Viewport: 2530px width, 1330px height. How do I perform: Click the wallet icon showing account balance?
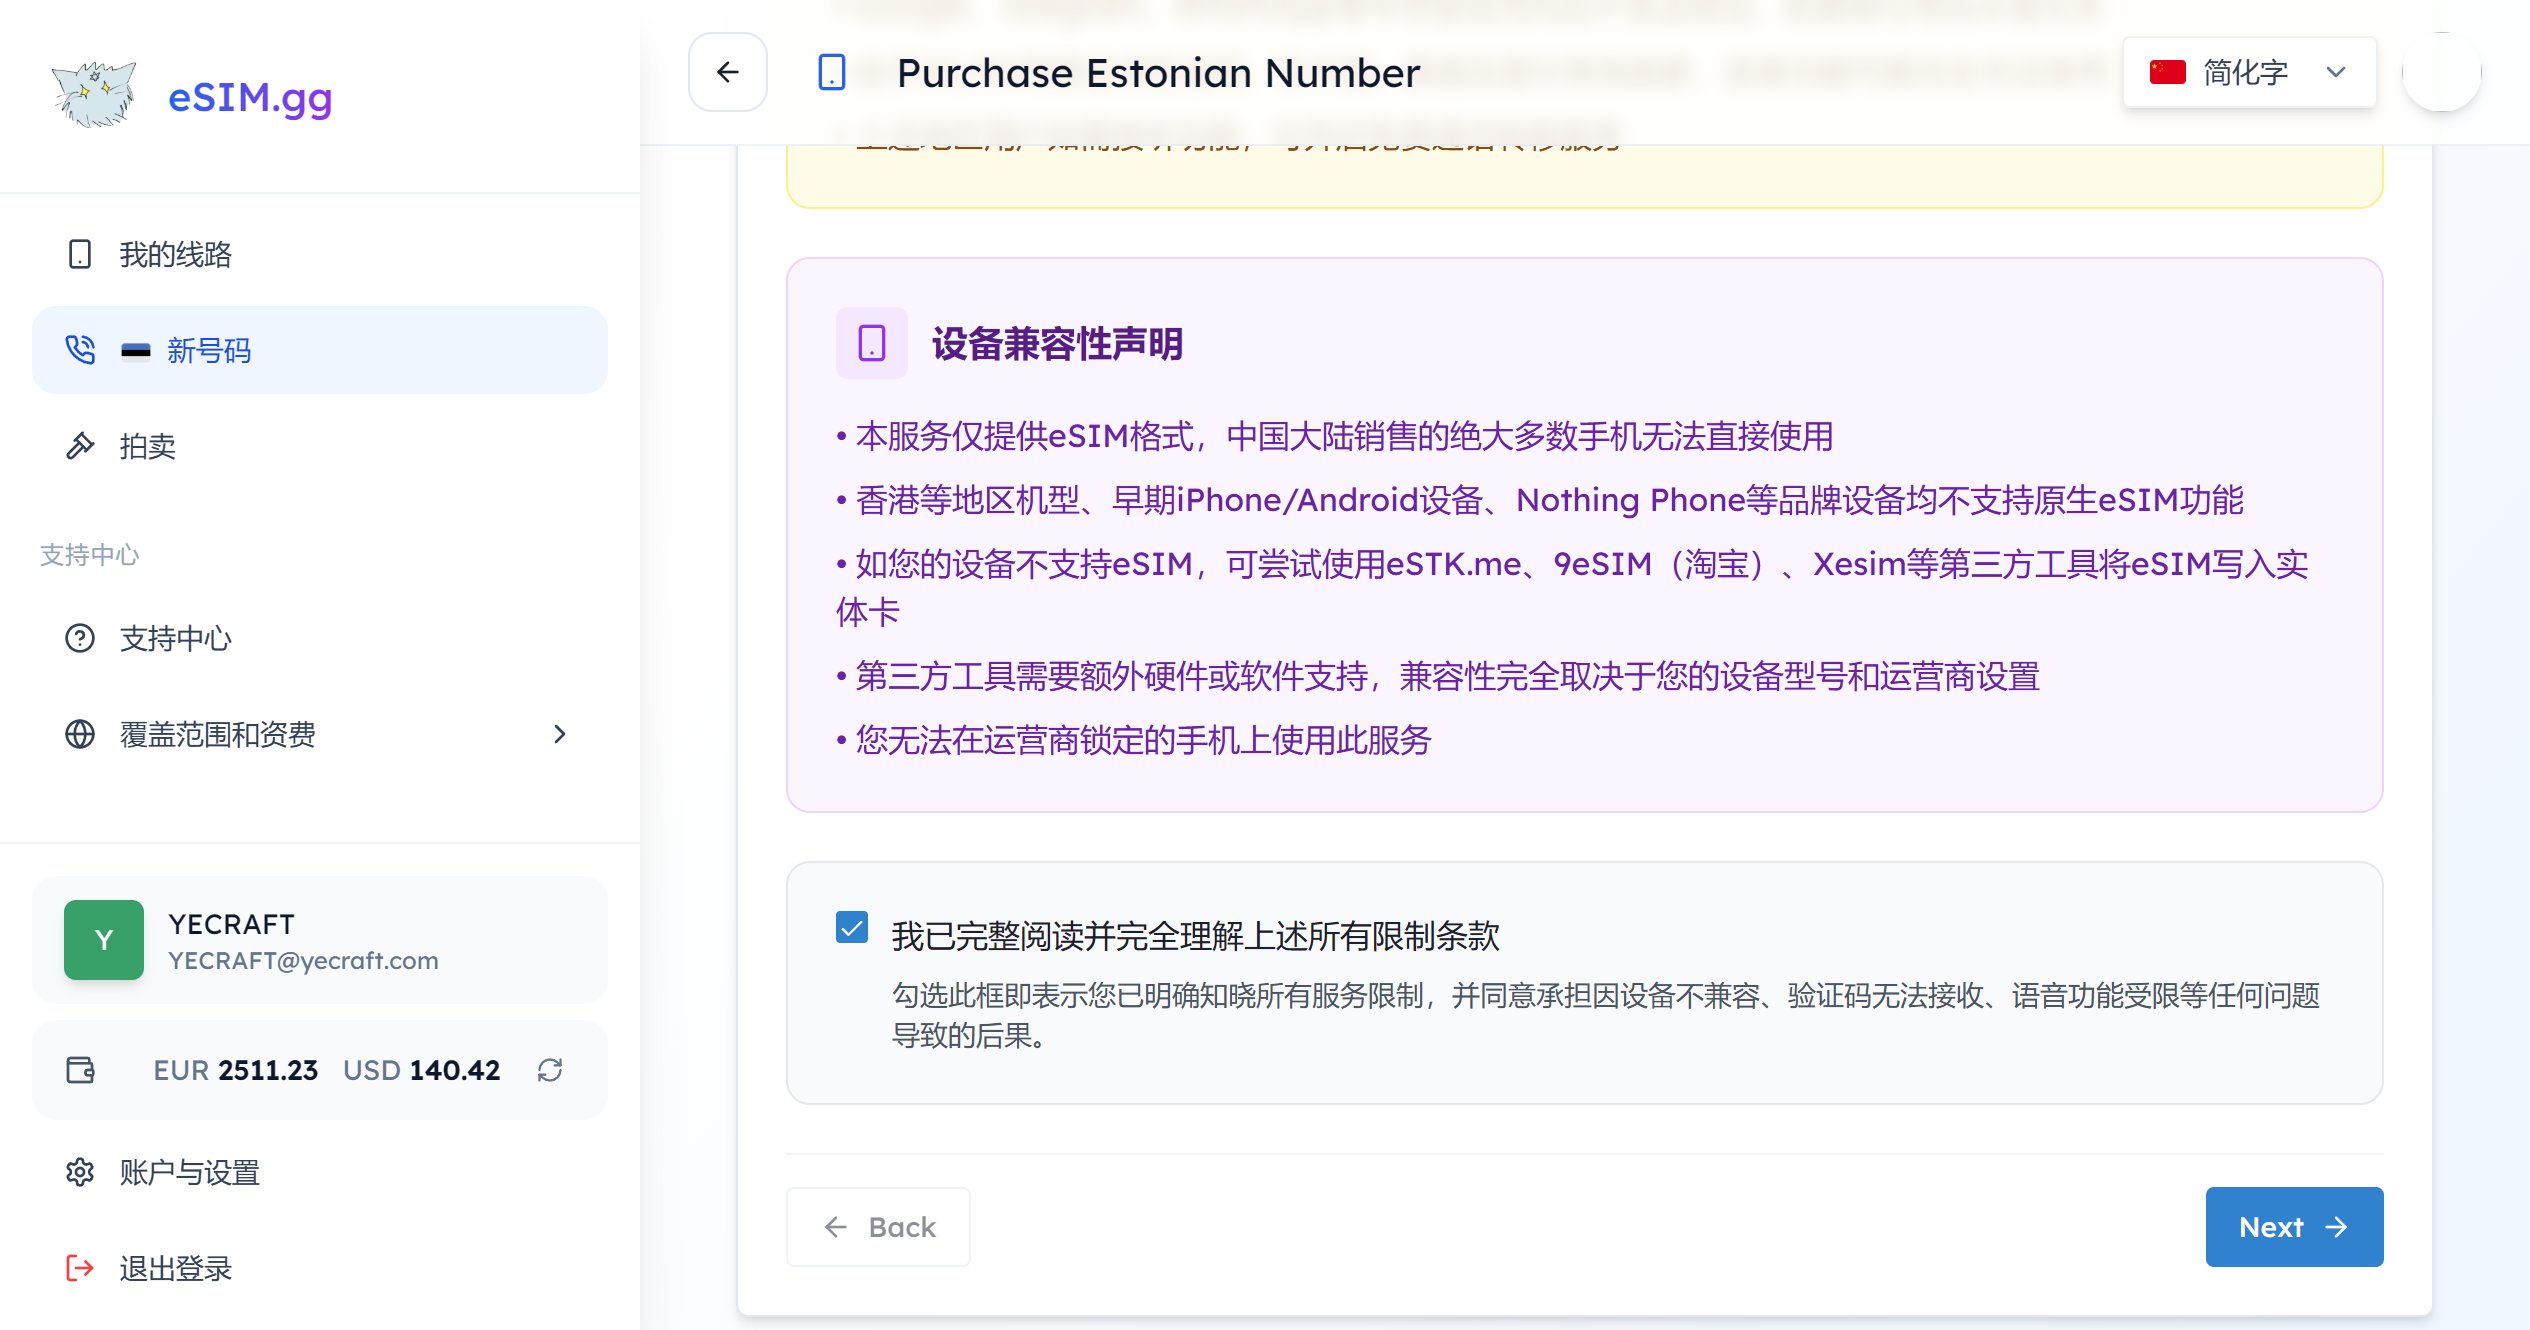pyautogui.click(x=81, y=1069)
